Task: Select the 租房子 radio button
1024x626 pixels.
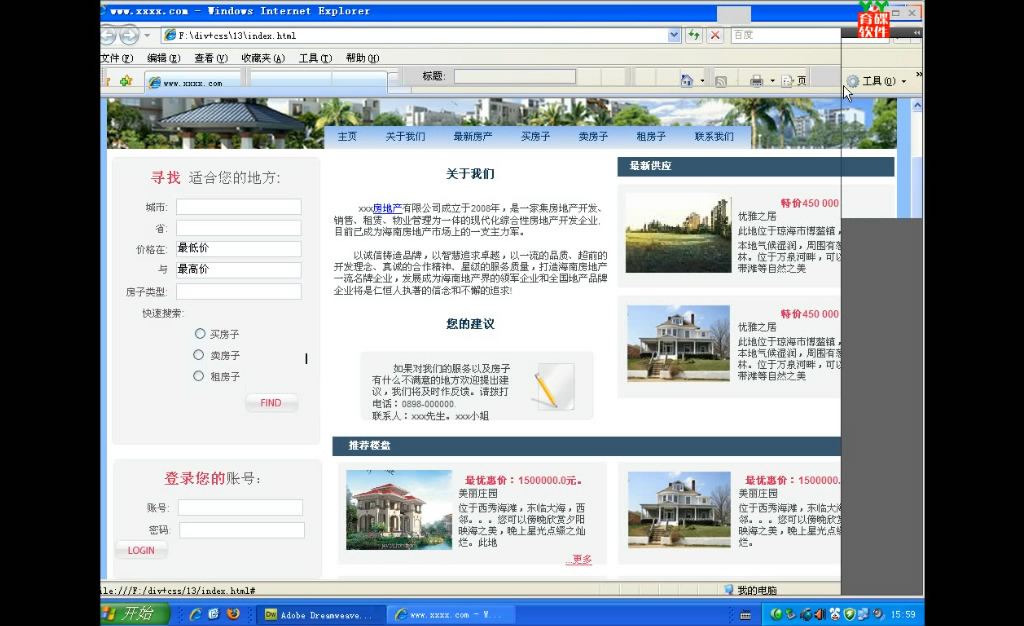Action: click(x=199, y=375)
